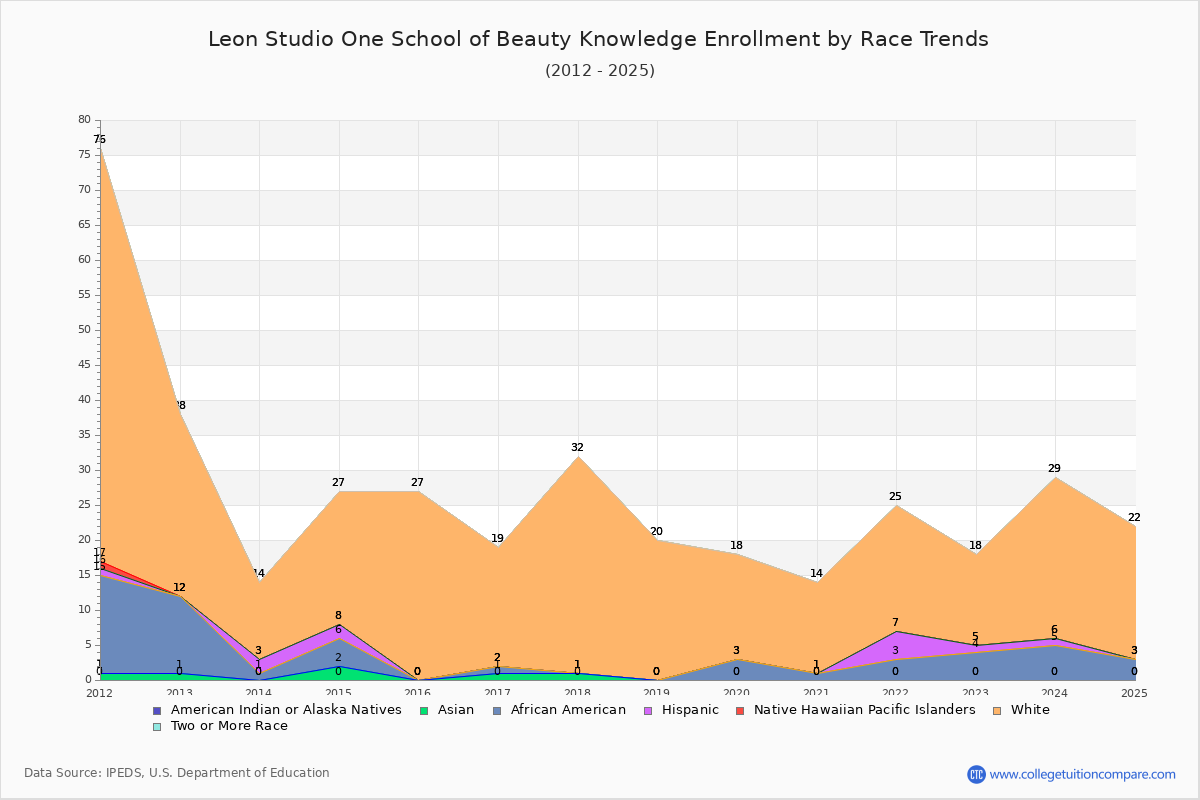1200x800 pixels.
Task: Toggle the White series legend entry
Action: (x=1022, y=710)
